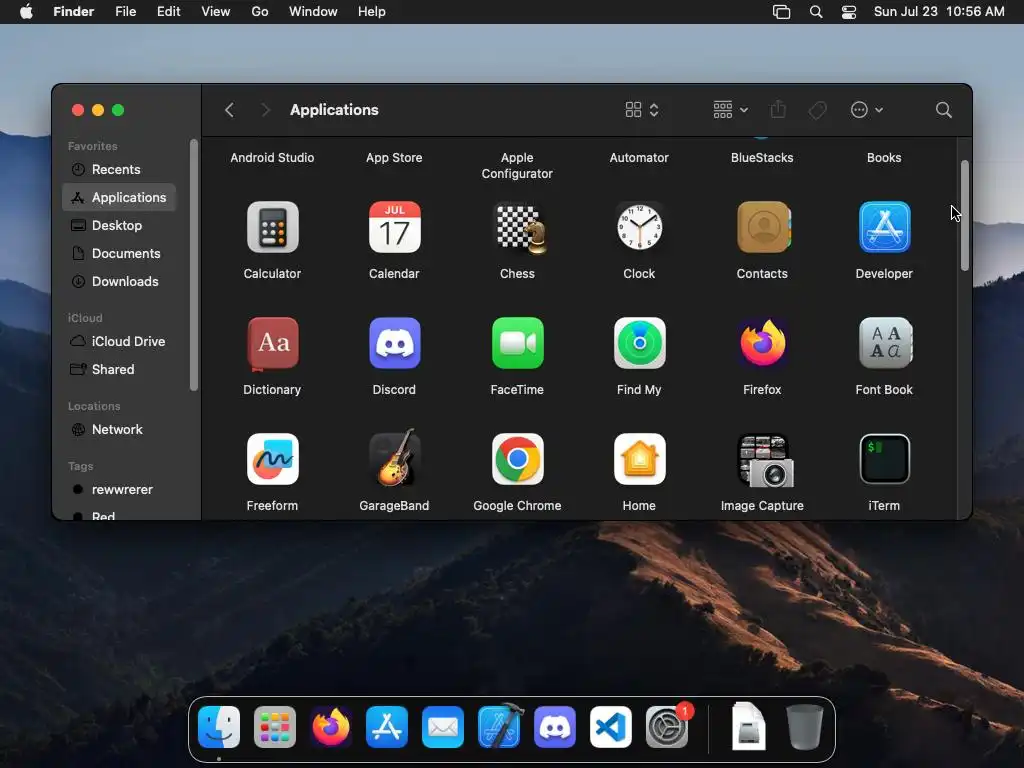Open the Window menu
Image resolution: width=1024 pixels, height=768 pixels.
coord(313,12)
